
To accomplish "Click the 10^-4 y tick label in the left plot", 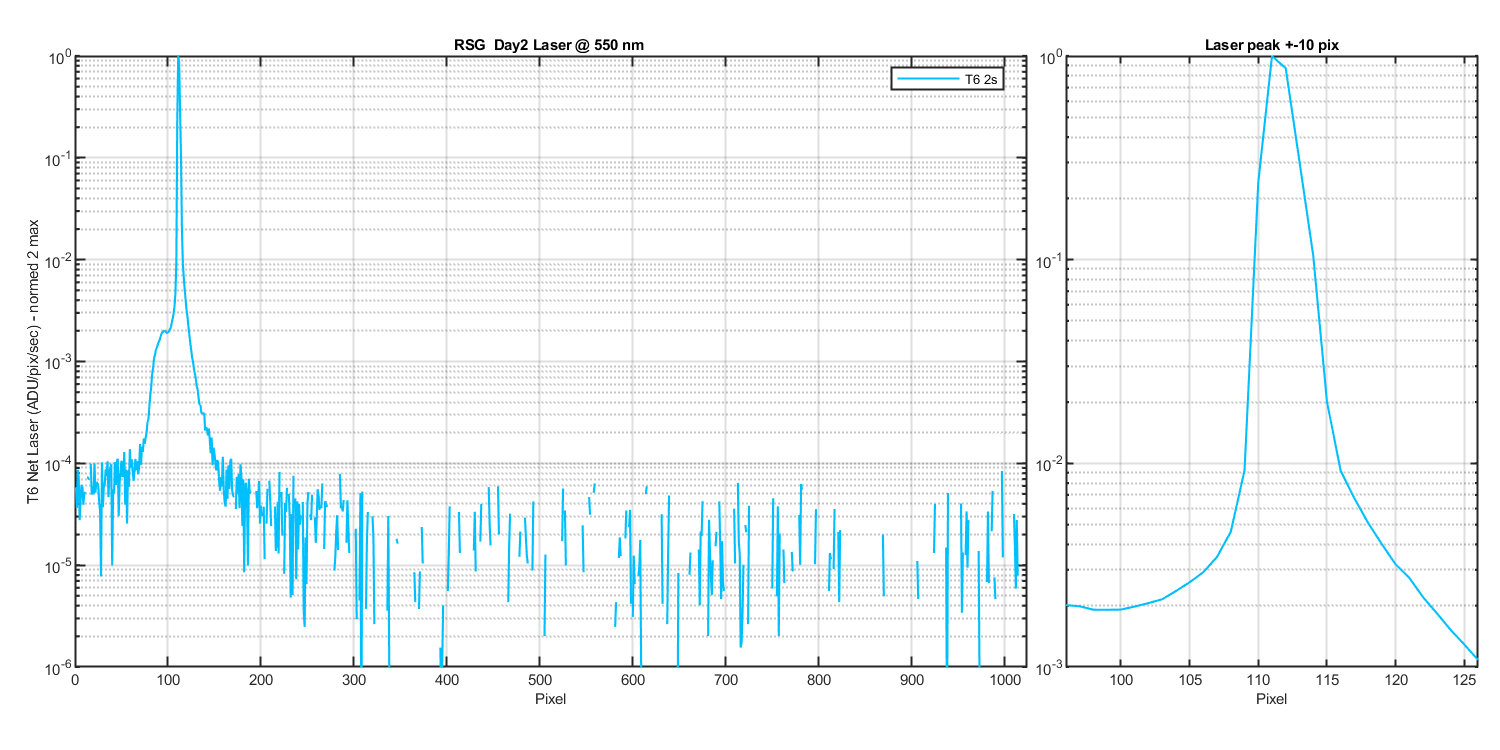I will [x=58, y=462].
